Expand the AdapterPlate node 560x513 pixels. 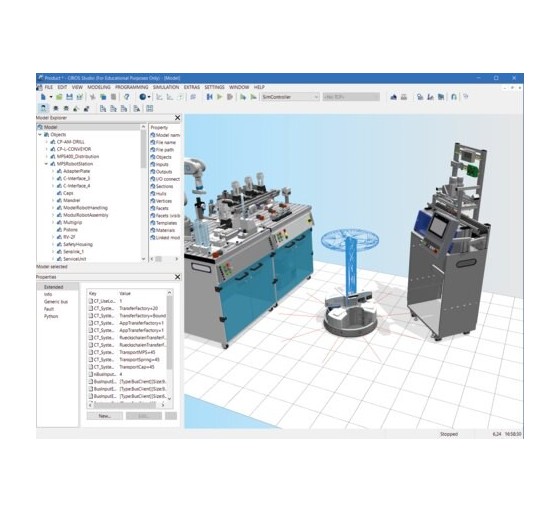53,171
